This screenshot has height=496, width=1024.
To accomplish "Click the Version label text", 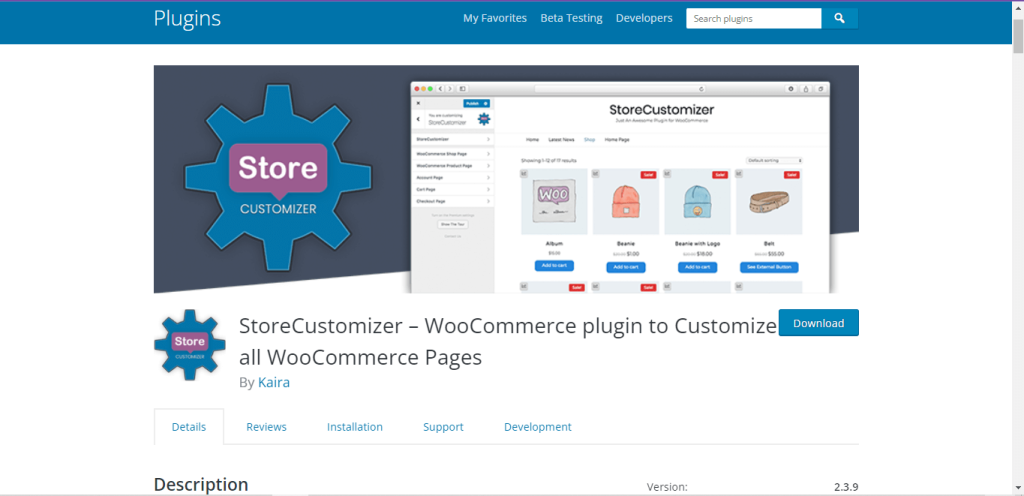I will coord(667,487).
